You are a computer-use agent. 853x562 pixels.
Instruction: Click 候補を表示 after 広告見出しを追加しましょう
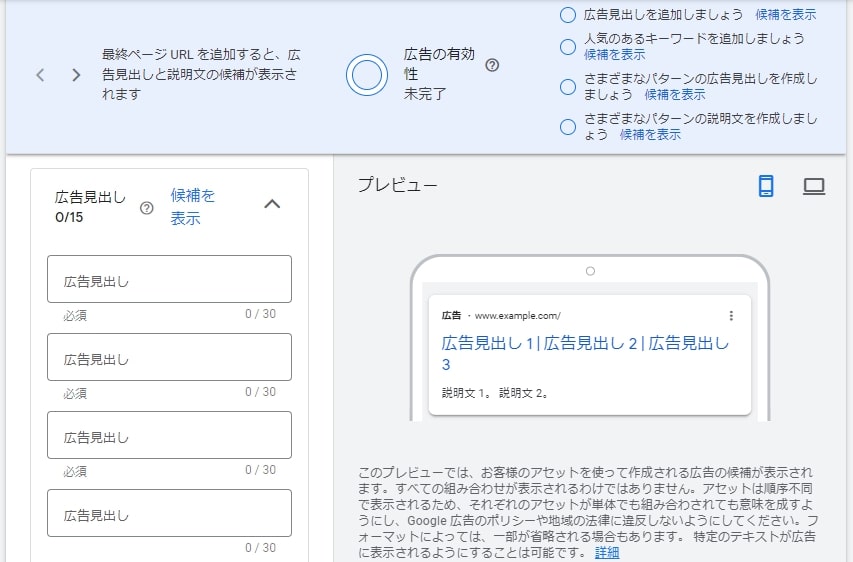click(x=786, y=15)
